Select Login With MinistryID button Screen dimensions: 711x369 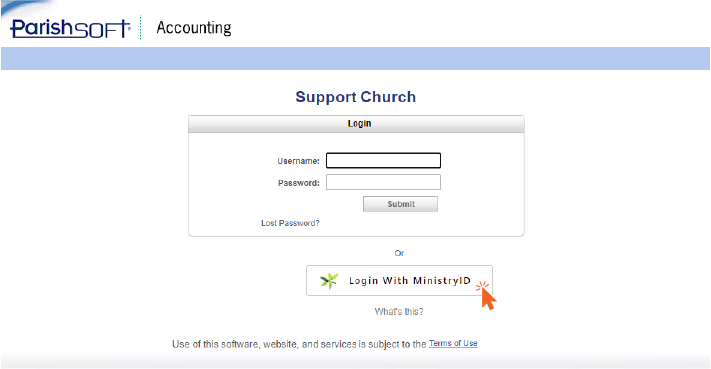[399, 281]
